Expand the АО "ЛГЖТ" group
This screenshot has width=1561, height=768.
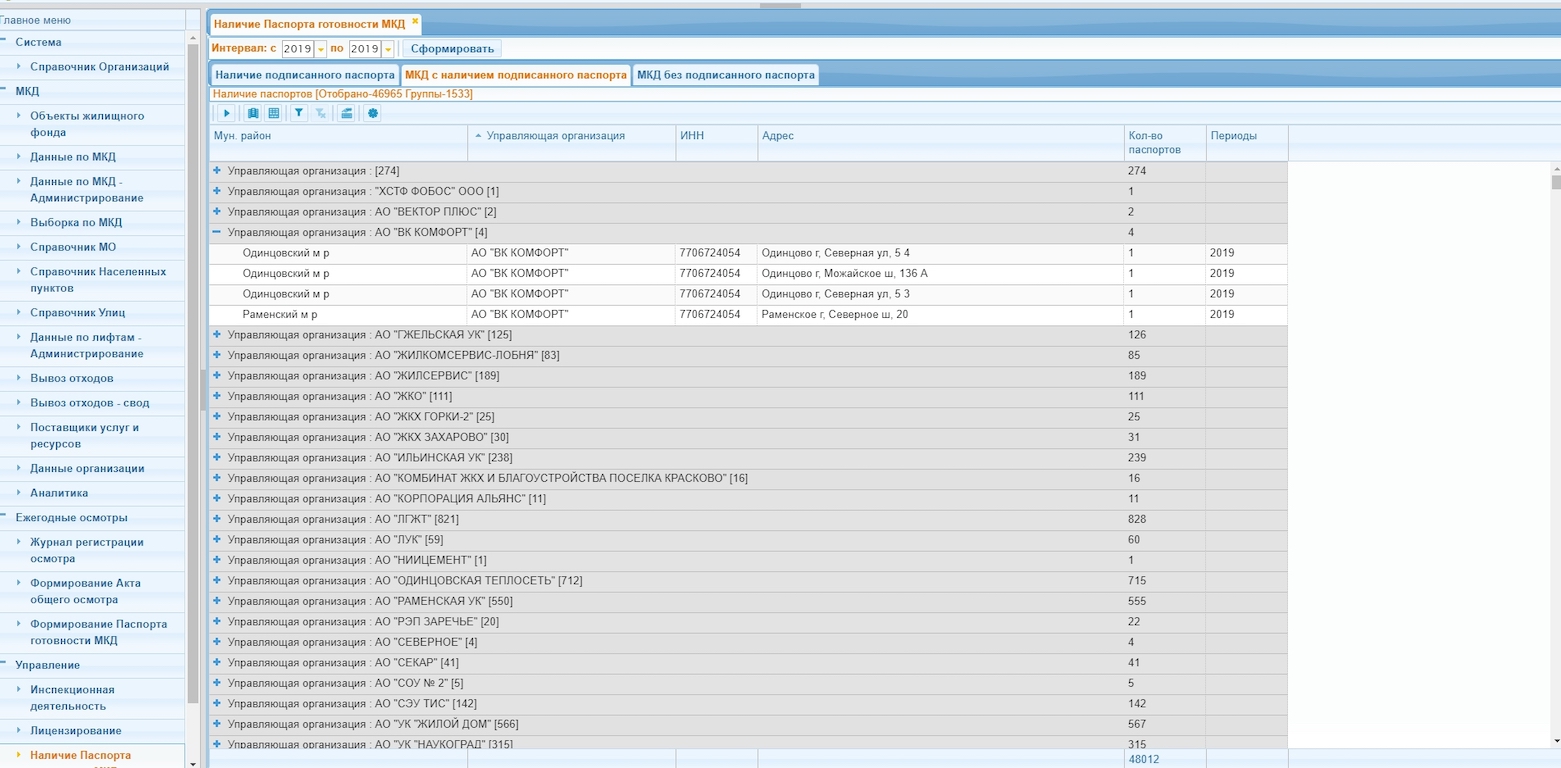click(x=217, y=519)
